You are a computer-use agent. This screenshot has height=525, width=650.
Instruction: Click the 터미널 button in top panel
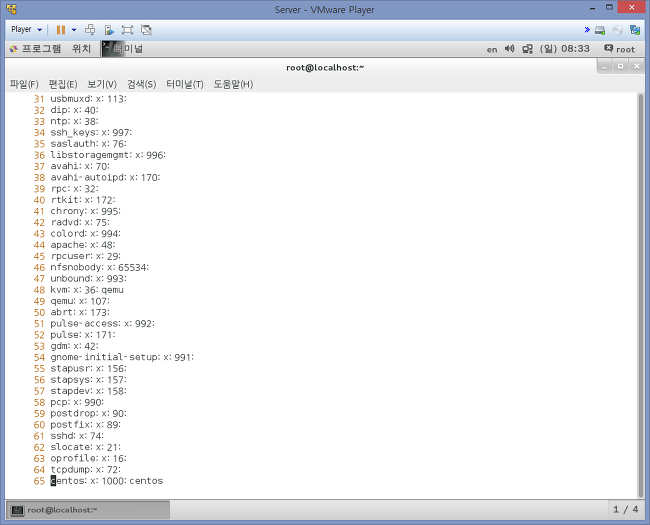tap(123, 49)
